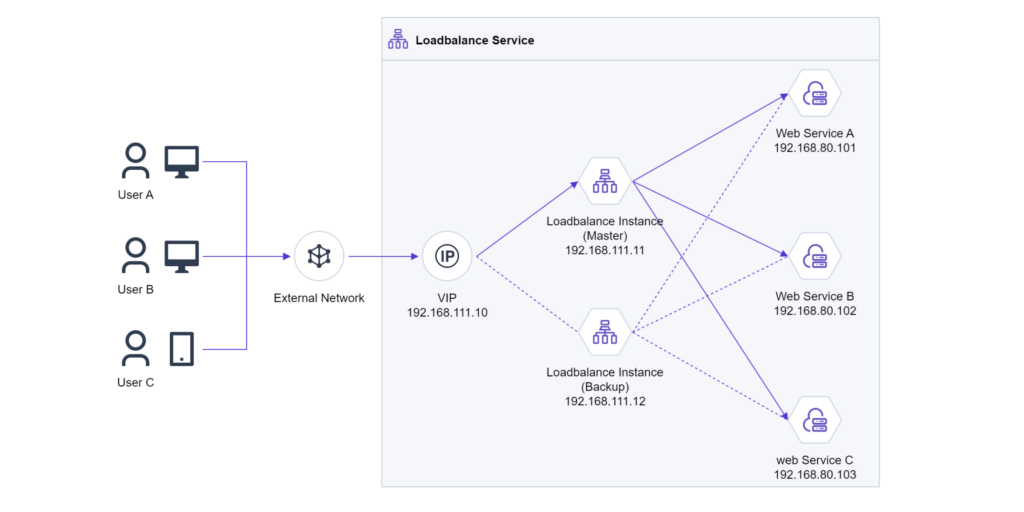The width and height of the screenshot is (1024, 512).
Task: Select the Web Service B server icon
Action: coord(815,258)
